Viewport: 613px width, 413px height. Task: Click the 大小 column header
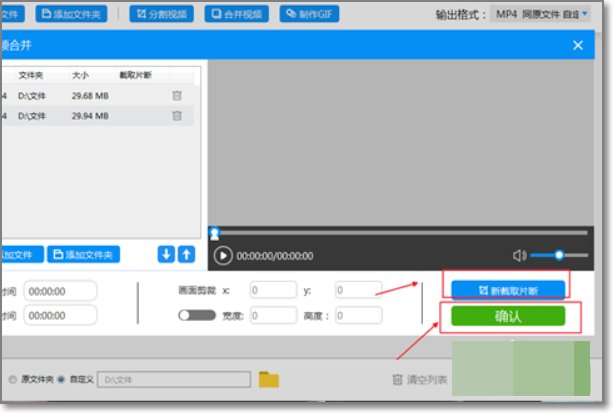[x=81, y=75]
